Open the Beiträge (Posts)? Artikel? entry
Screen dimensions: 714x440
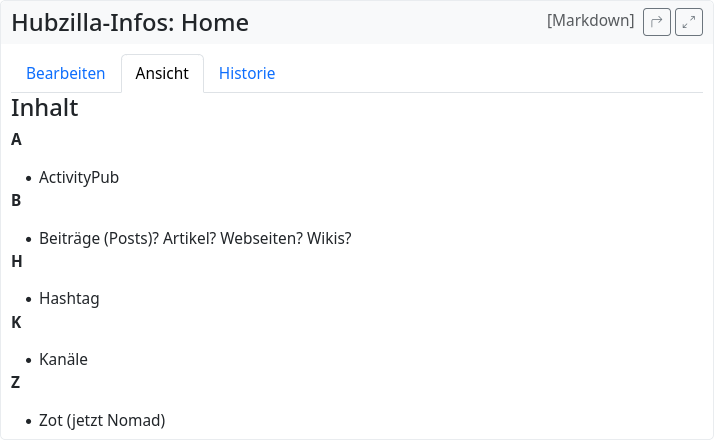[195, 238]
